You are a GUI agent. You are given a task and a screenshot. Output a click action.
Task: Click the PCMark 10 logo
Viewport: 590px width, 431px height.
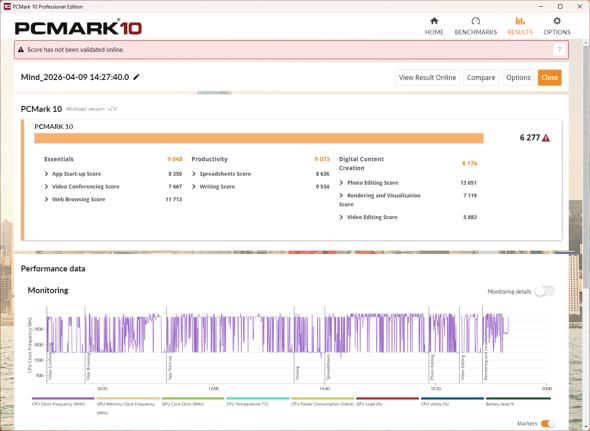(x=78, y=28)
